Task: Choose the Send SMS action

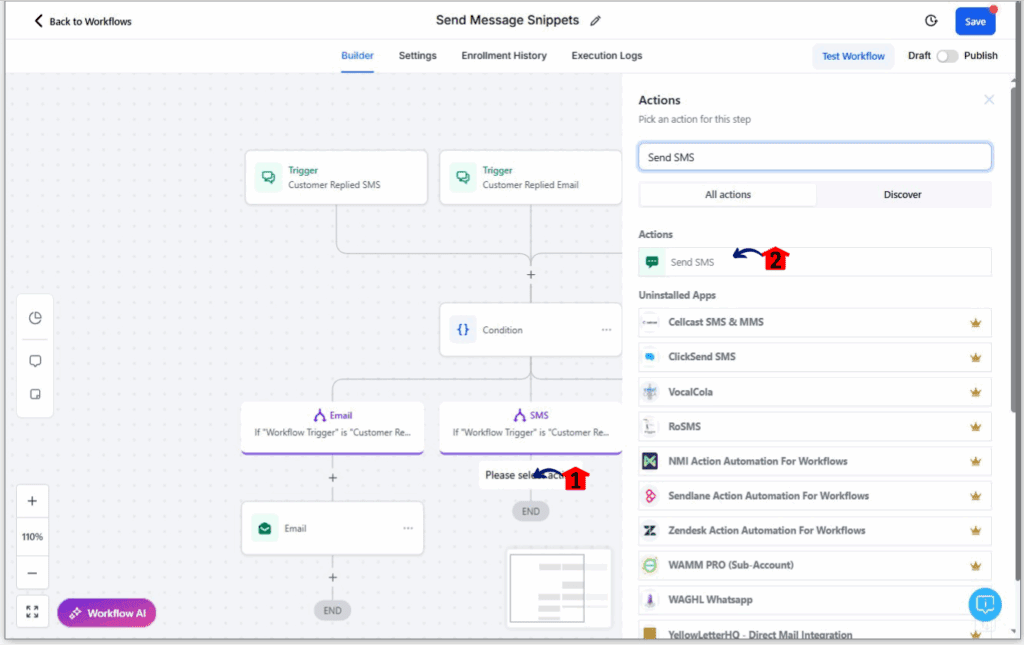Action: coord(814,262)
